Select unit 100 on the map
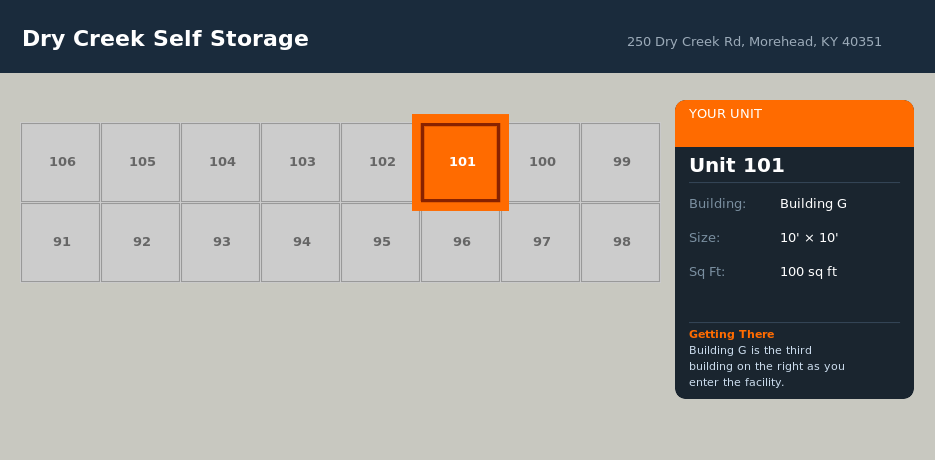Image resolution: width=935 pixels, height=460 pixels. [543, 162]
